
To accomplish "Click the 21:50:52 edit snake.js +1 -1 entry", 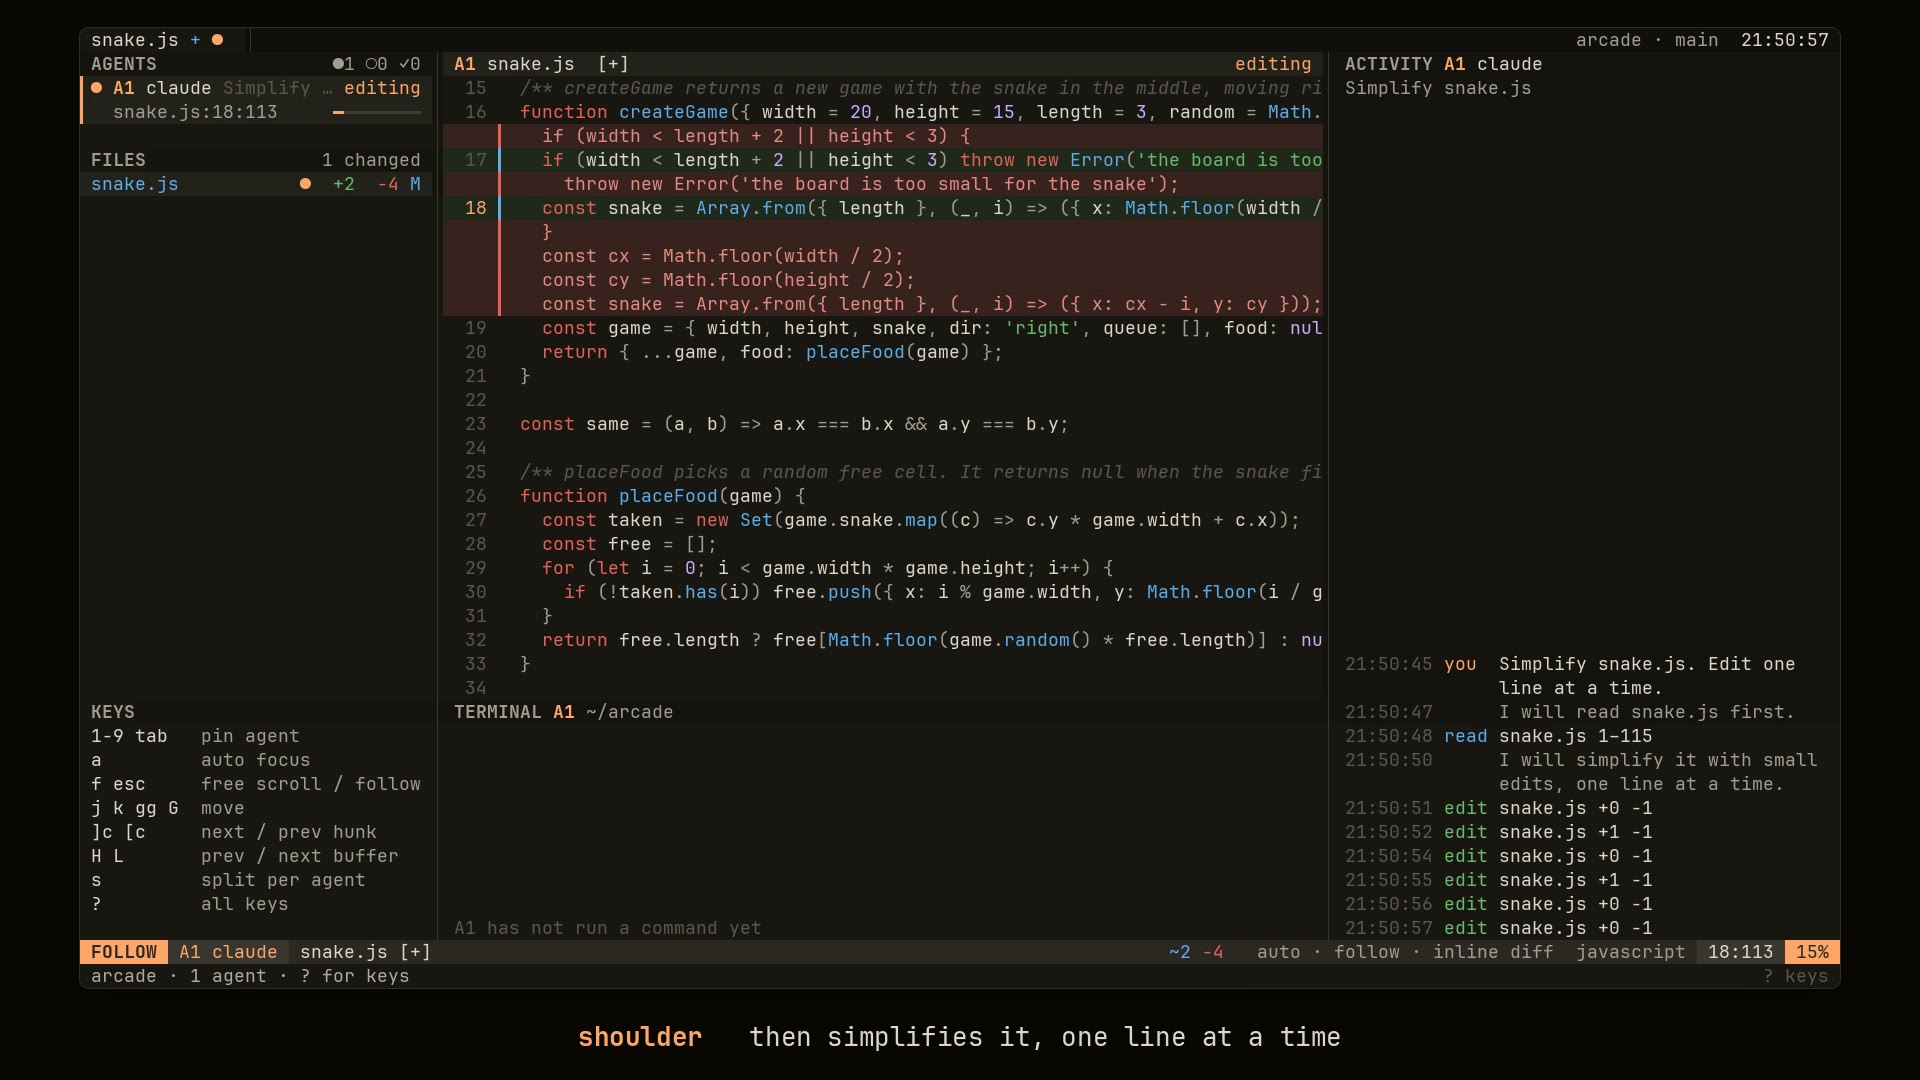I will (x=1498, y=832).
